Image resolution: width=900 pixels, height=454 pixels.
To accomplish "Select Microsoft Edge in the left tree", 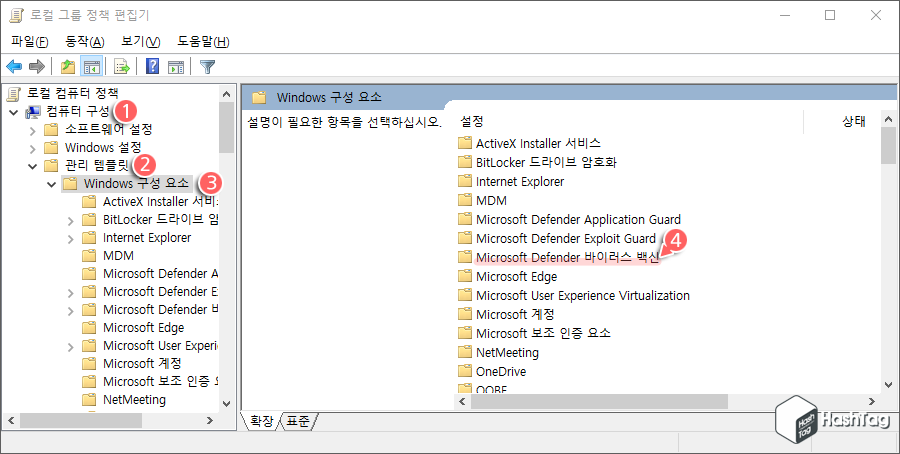I will [143, 328].
